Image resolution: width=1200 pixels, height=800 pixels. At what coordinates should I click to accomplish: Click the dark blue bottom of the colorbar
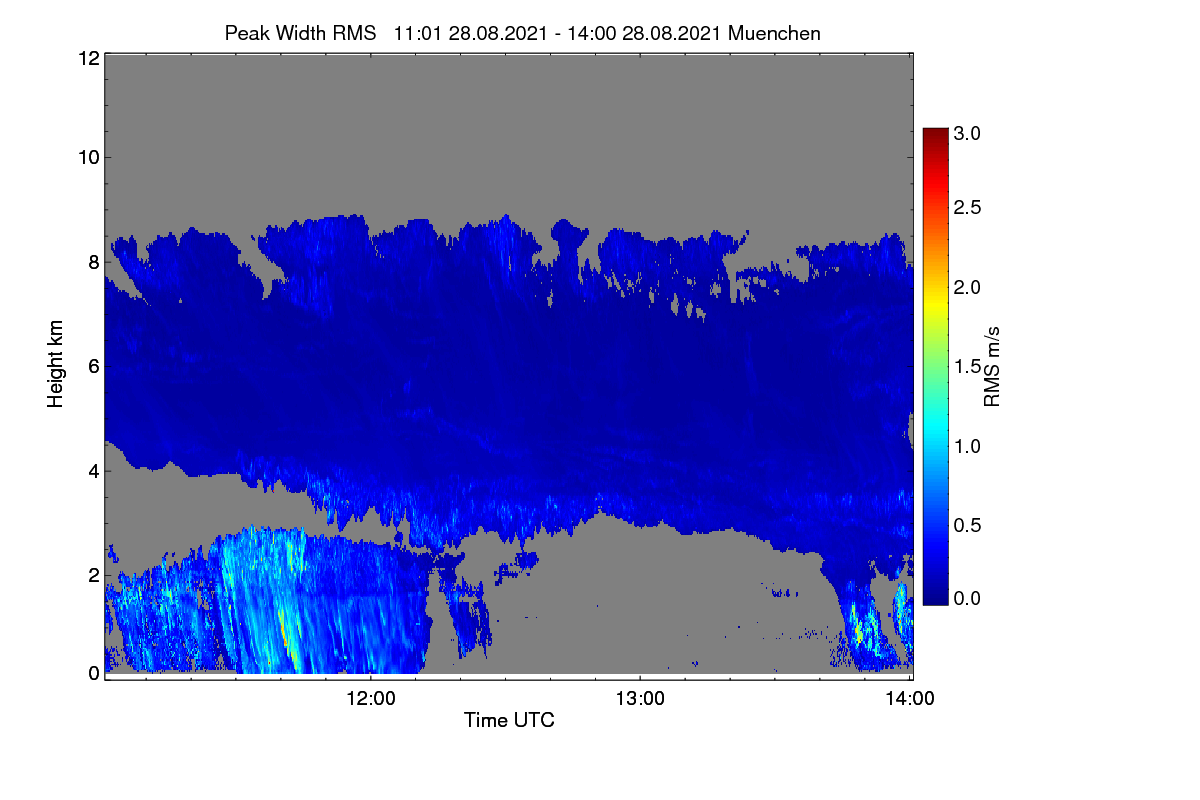pos(935,596)
